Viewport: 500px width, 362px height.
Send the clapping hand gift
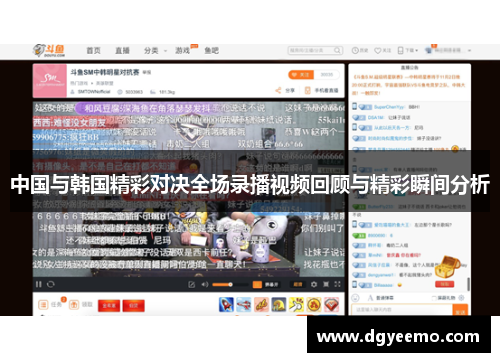pos(296,305)
